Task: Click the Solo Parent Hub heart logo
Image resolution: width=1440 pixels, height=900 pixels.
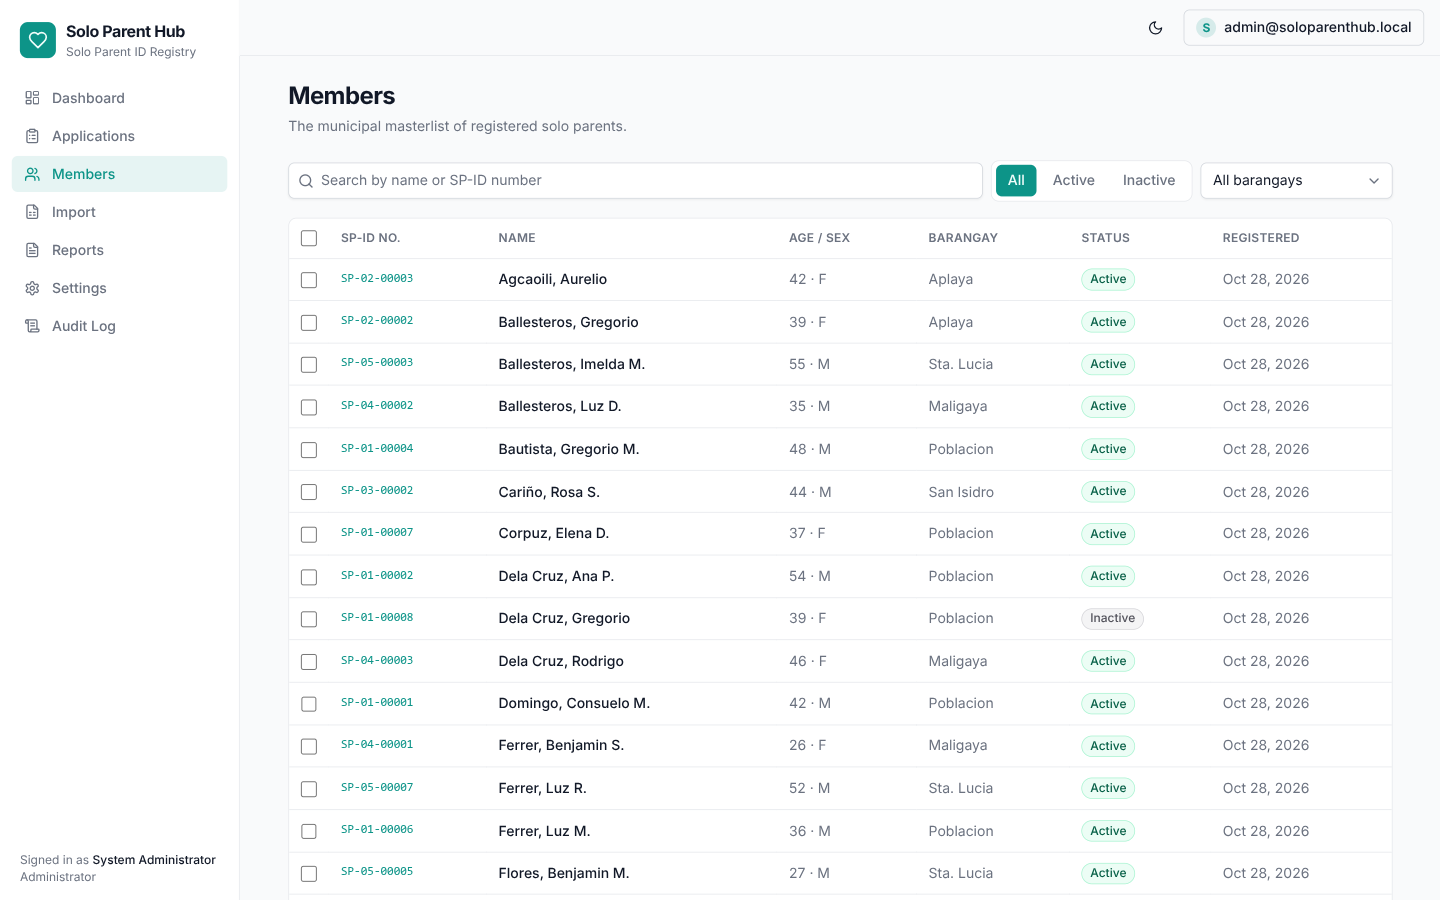Action: tap(38, 40)
